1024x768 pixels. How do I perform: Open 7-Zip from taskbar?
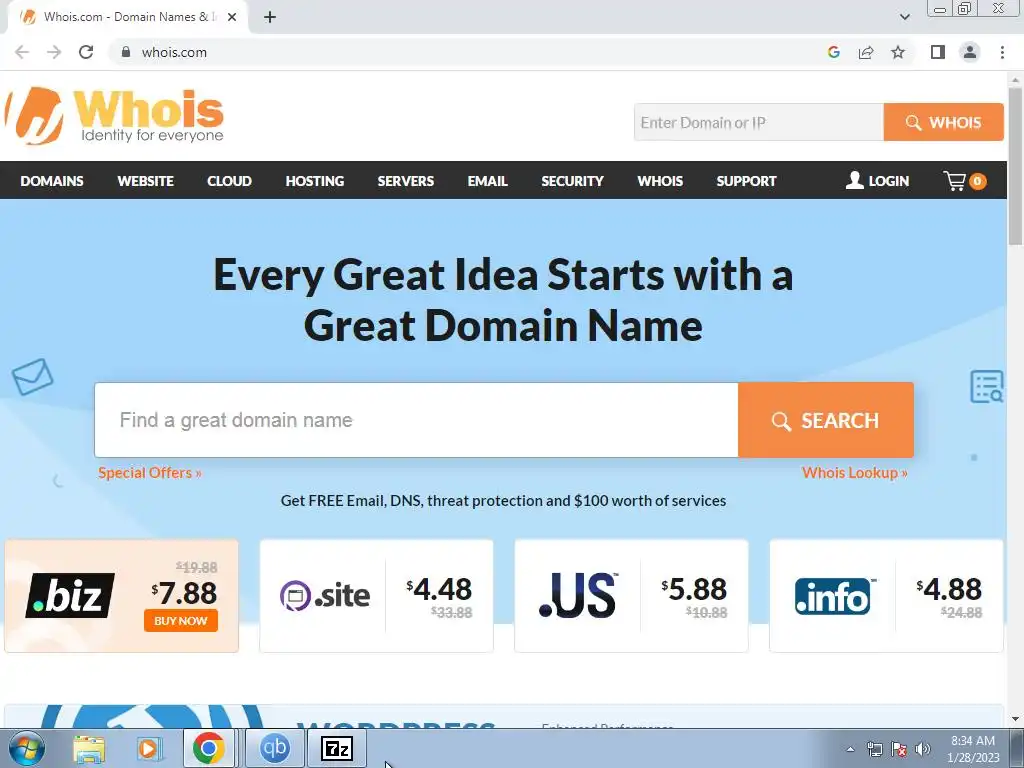click(x=337, y=748)
